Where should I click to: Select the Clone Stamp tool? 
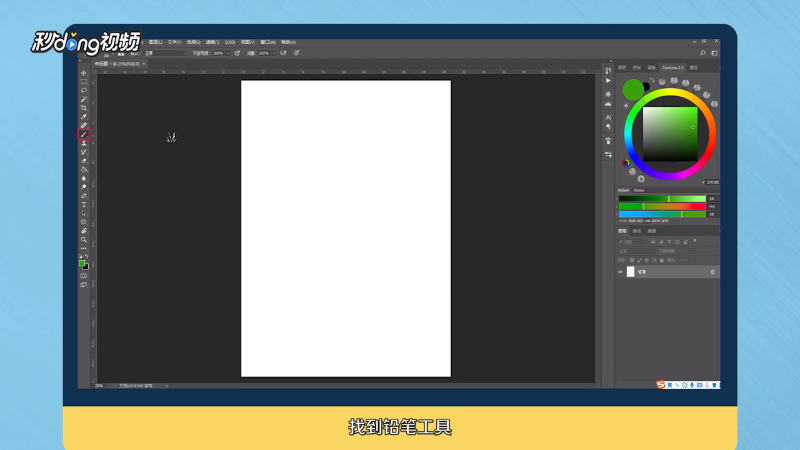tap(84, 143)
